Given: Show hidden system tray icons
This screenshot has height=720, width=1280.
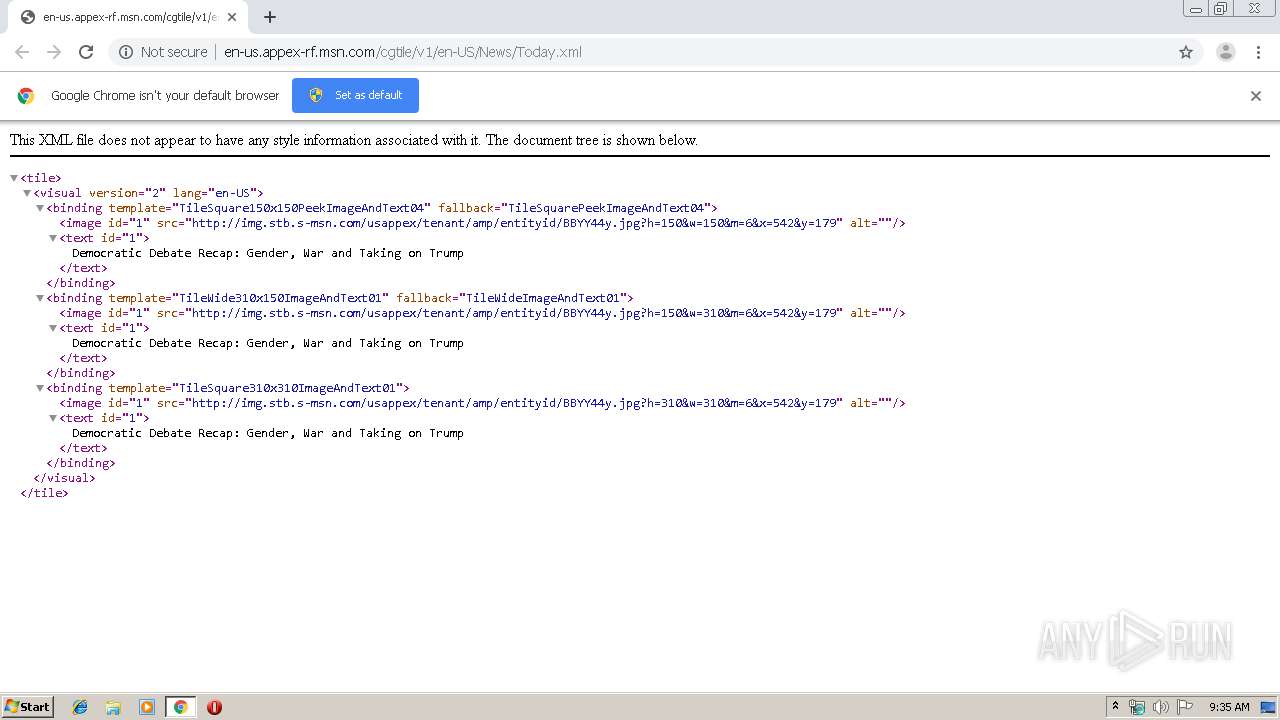Looking at the screenshot, I should coord(1116,707).
